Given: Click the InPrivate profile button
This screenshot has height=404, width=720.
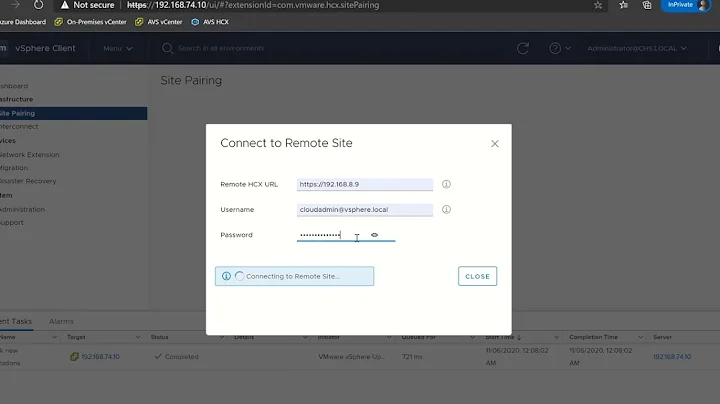Looking at the screenshot, I should coord(686,5).
